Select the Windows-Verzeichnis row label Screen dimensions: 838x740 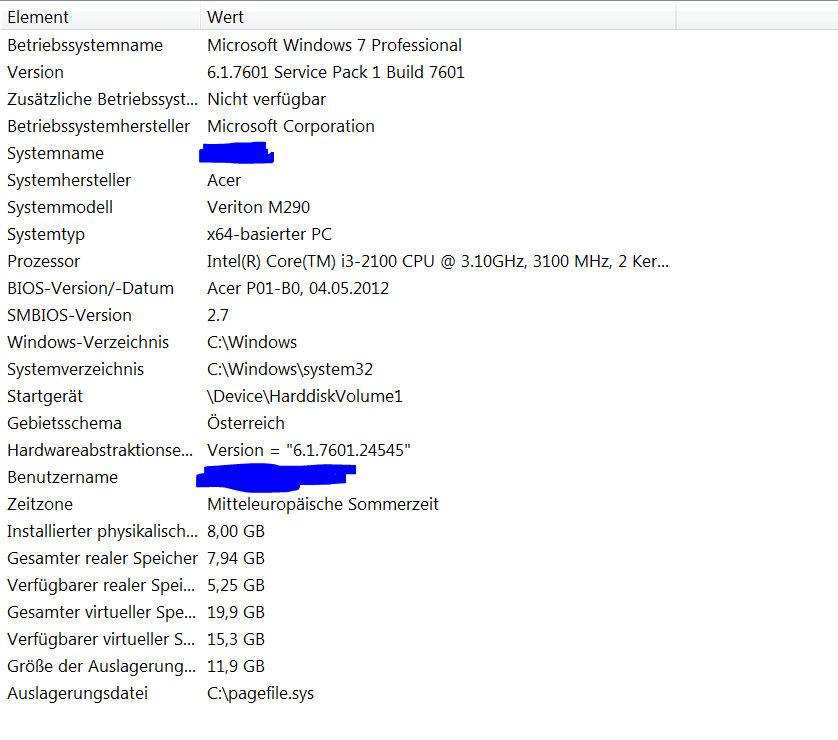[88, 342]
